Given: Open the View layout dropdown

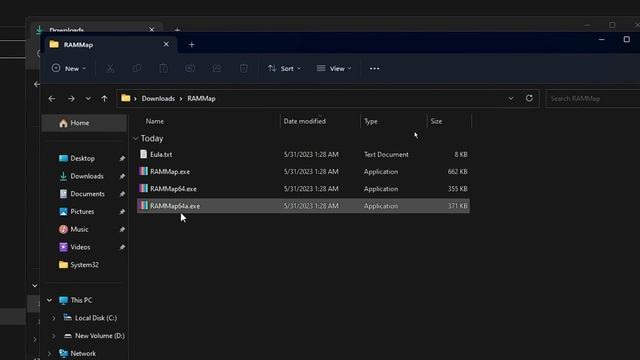Looking at the screenshot, I should (334, 69).
